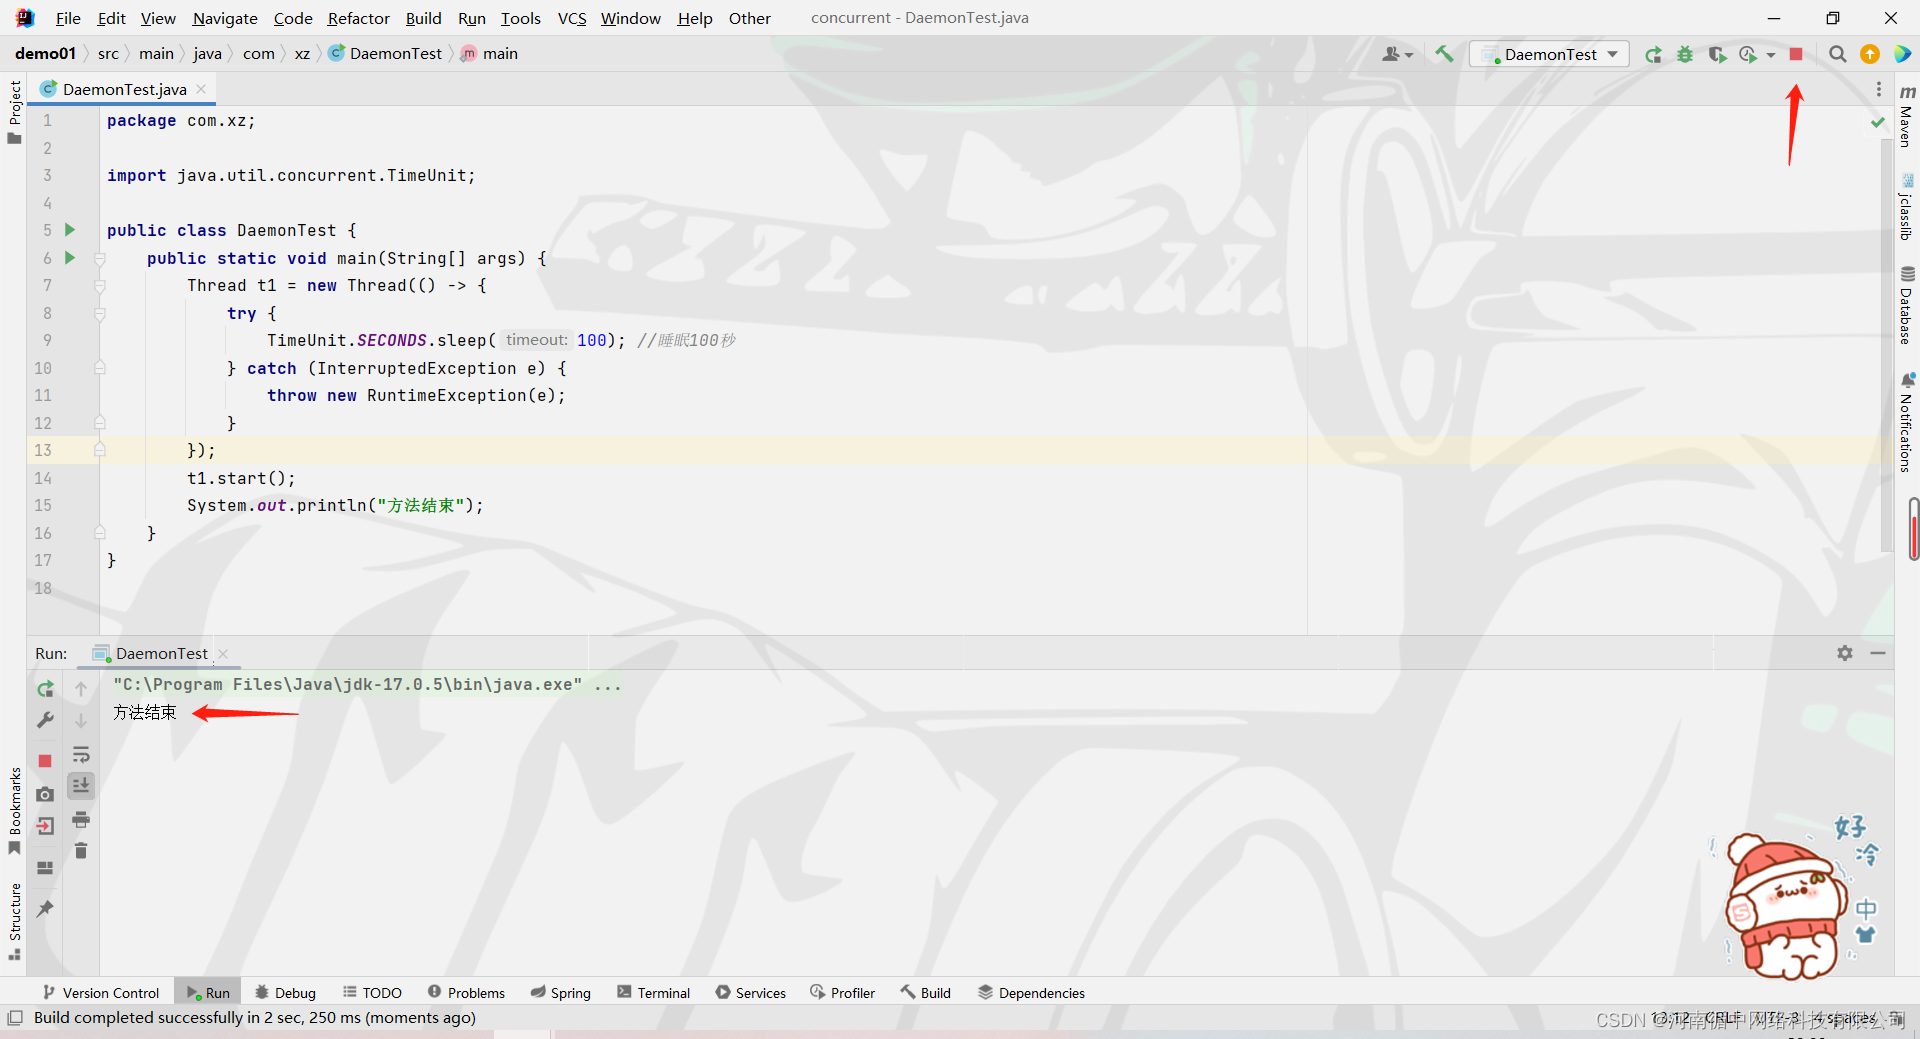Run class from gutter arrow on line 5
The image size is (1920, 1039).
(x=70, y=230)
